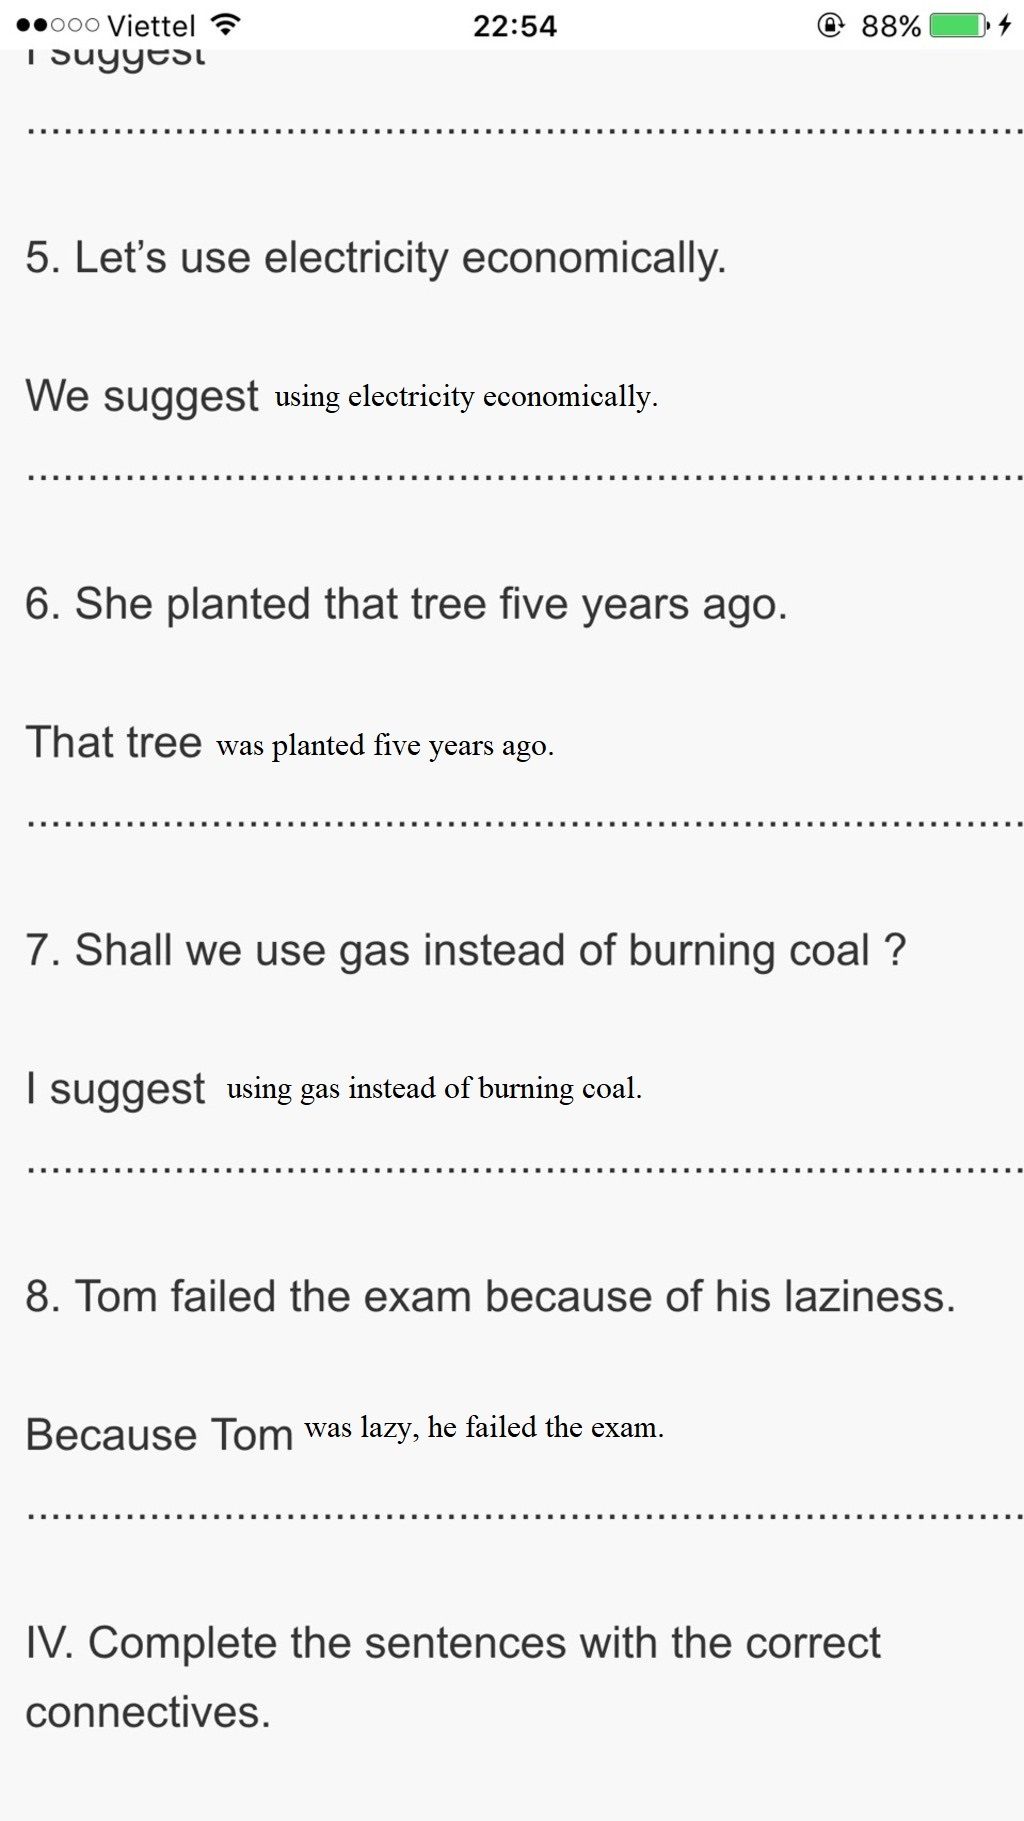This screenshot has width=1024, height=1821.
Task: Tap the rotation lock icon
Action: click(x=830, y=25)
